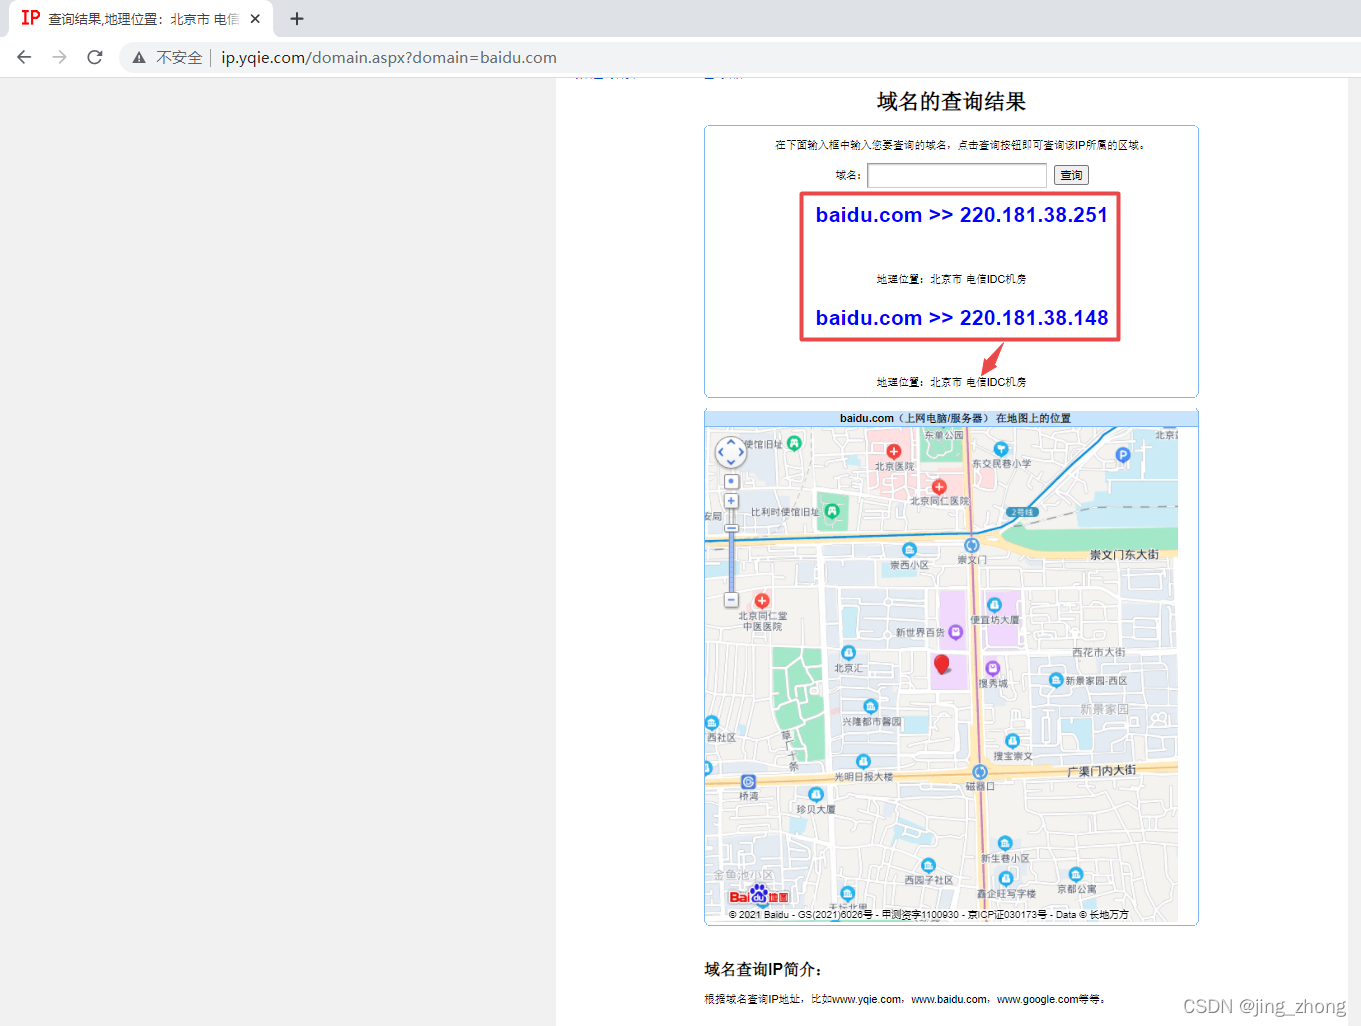The height and width of the screenshot is (1026, 1361).
Task: Click the 桥湾 station marker
Action: tap(748, 782)
